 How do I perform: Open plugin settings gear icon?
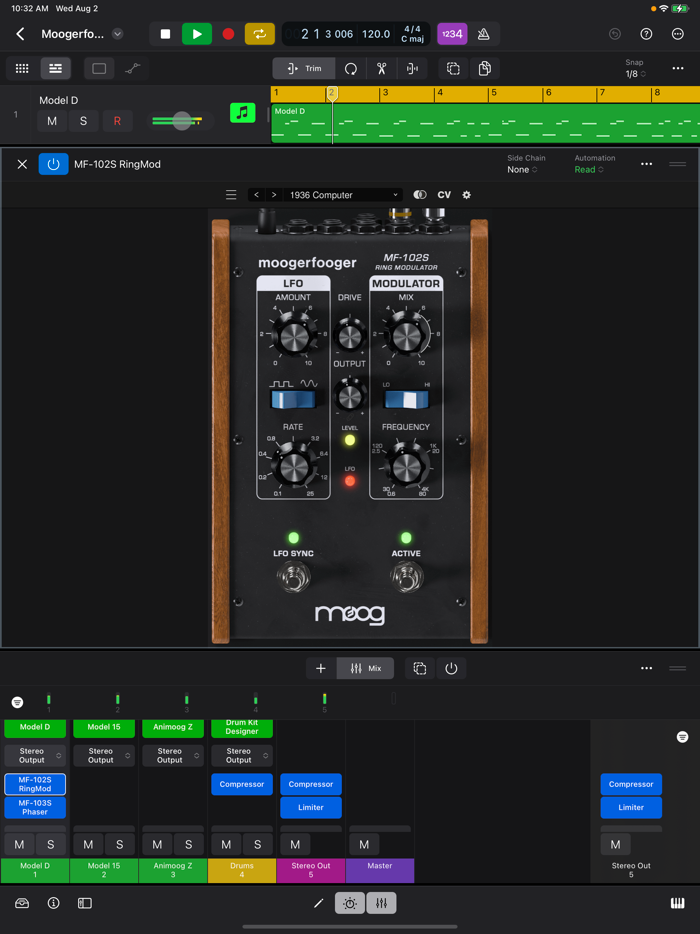coord(466,195)
